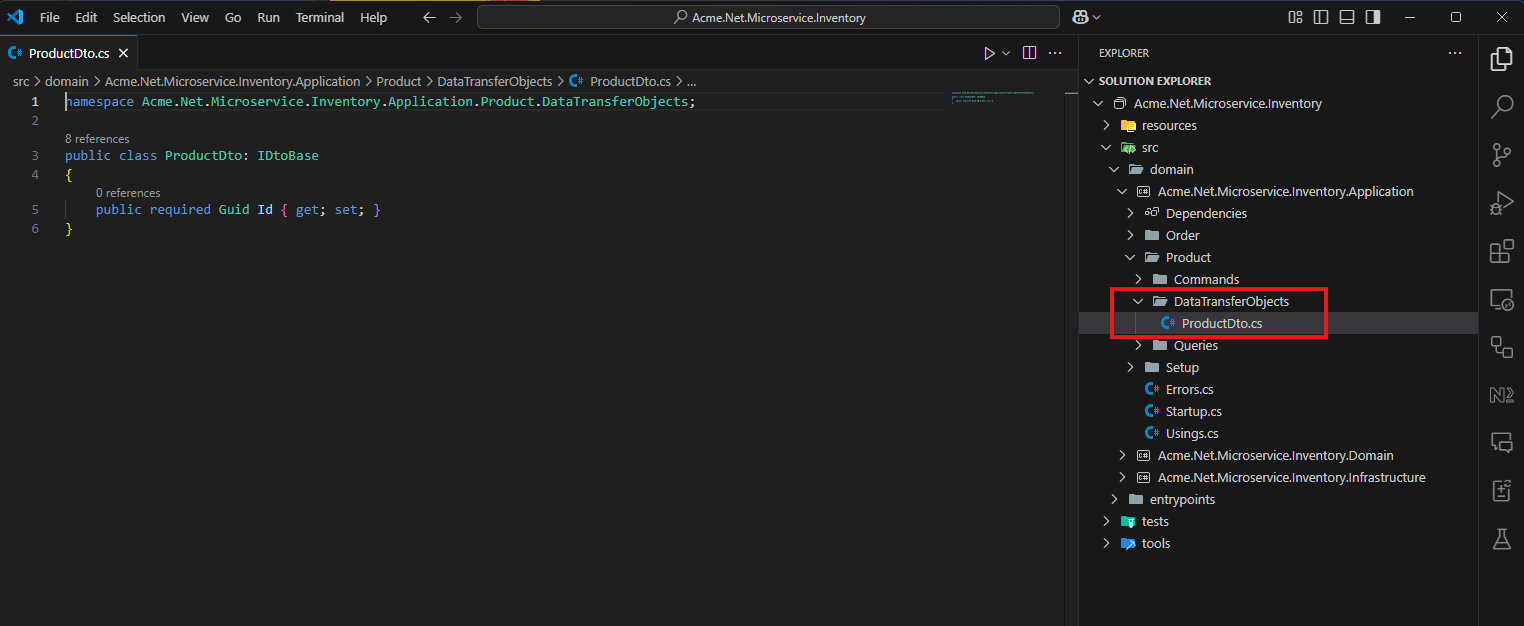Expand the Commands folder
Image resolution: width=1524 pixels, height=626 pixels.
pos(1138,279)
